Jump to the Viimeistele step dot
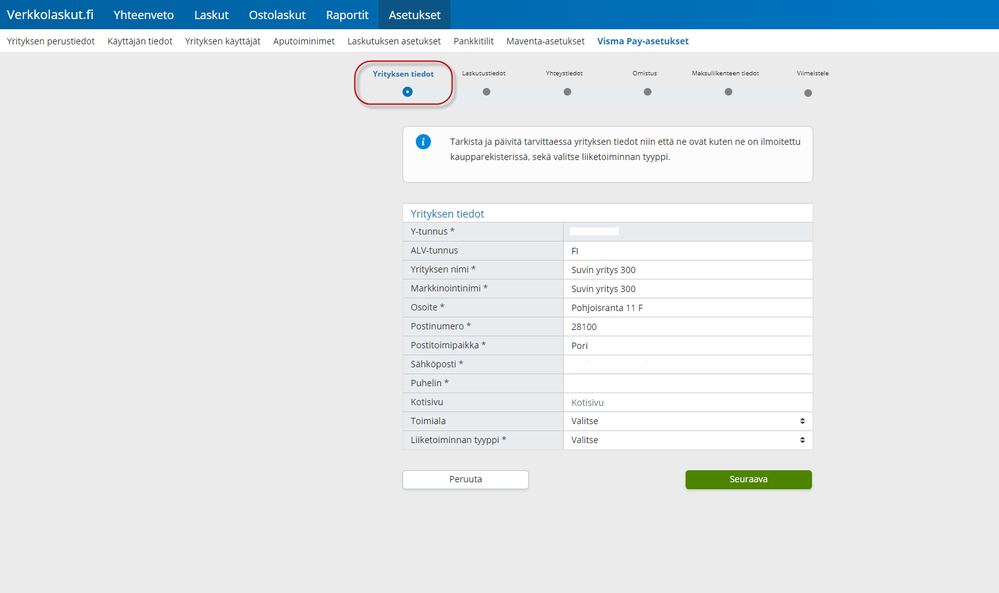 pos(808,93)
